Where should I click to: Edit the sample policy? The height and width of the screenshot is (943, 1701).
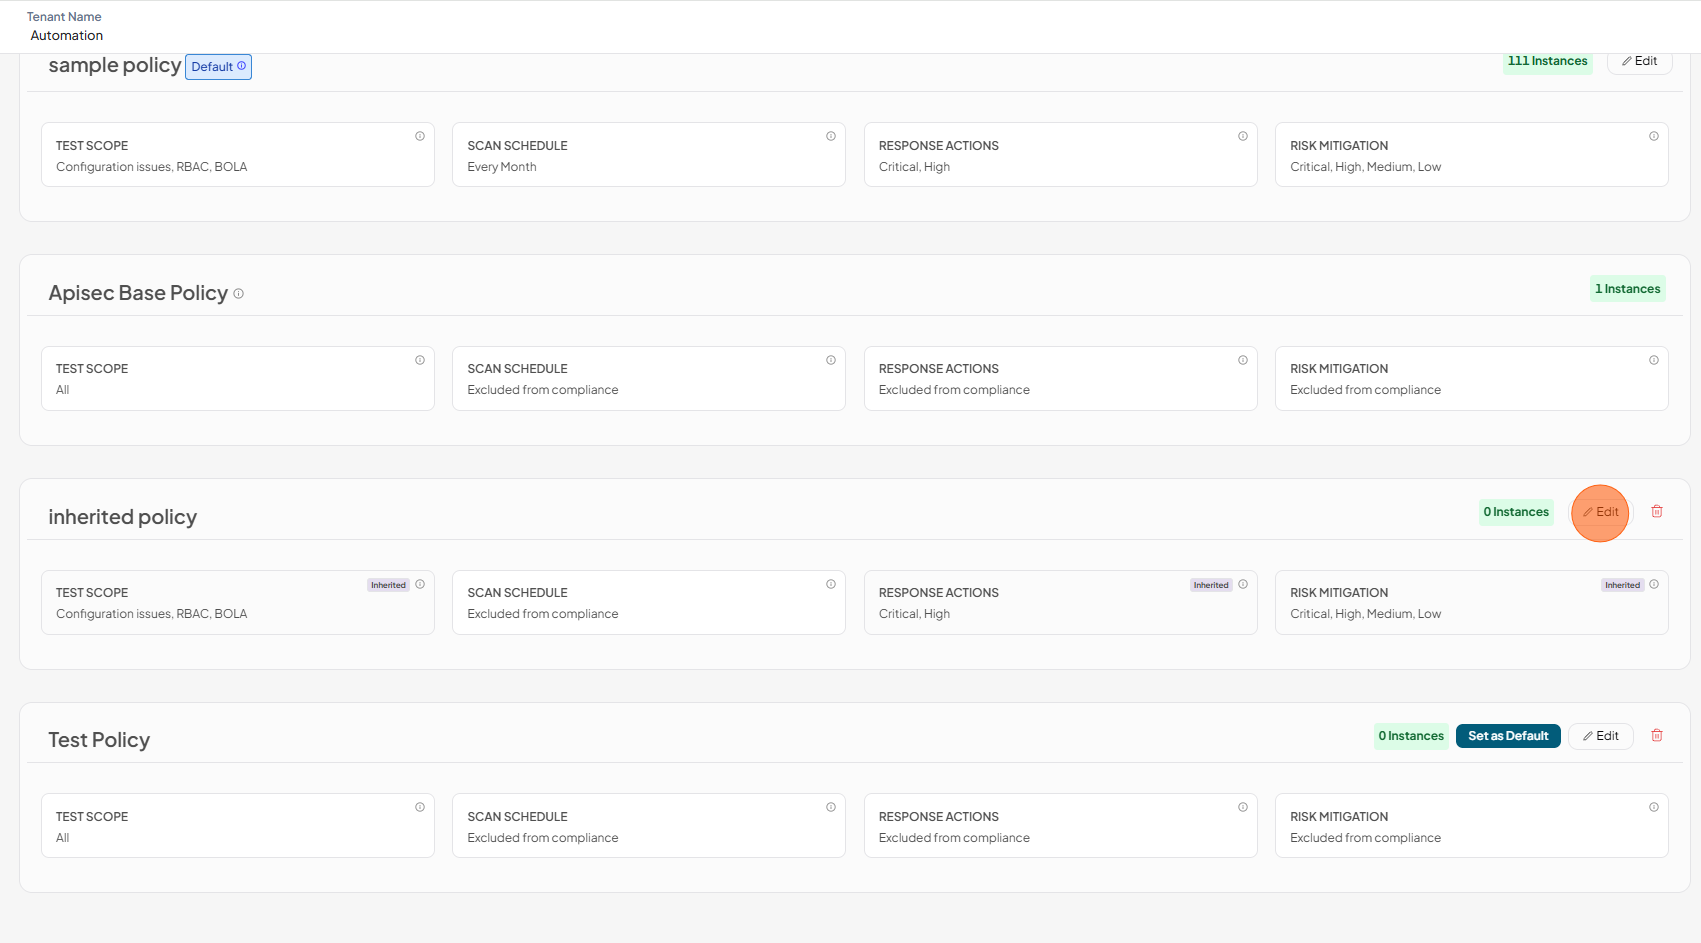pyautogui.click(x=1640, y=61)
